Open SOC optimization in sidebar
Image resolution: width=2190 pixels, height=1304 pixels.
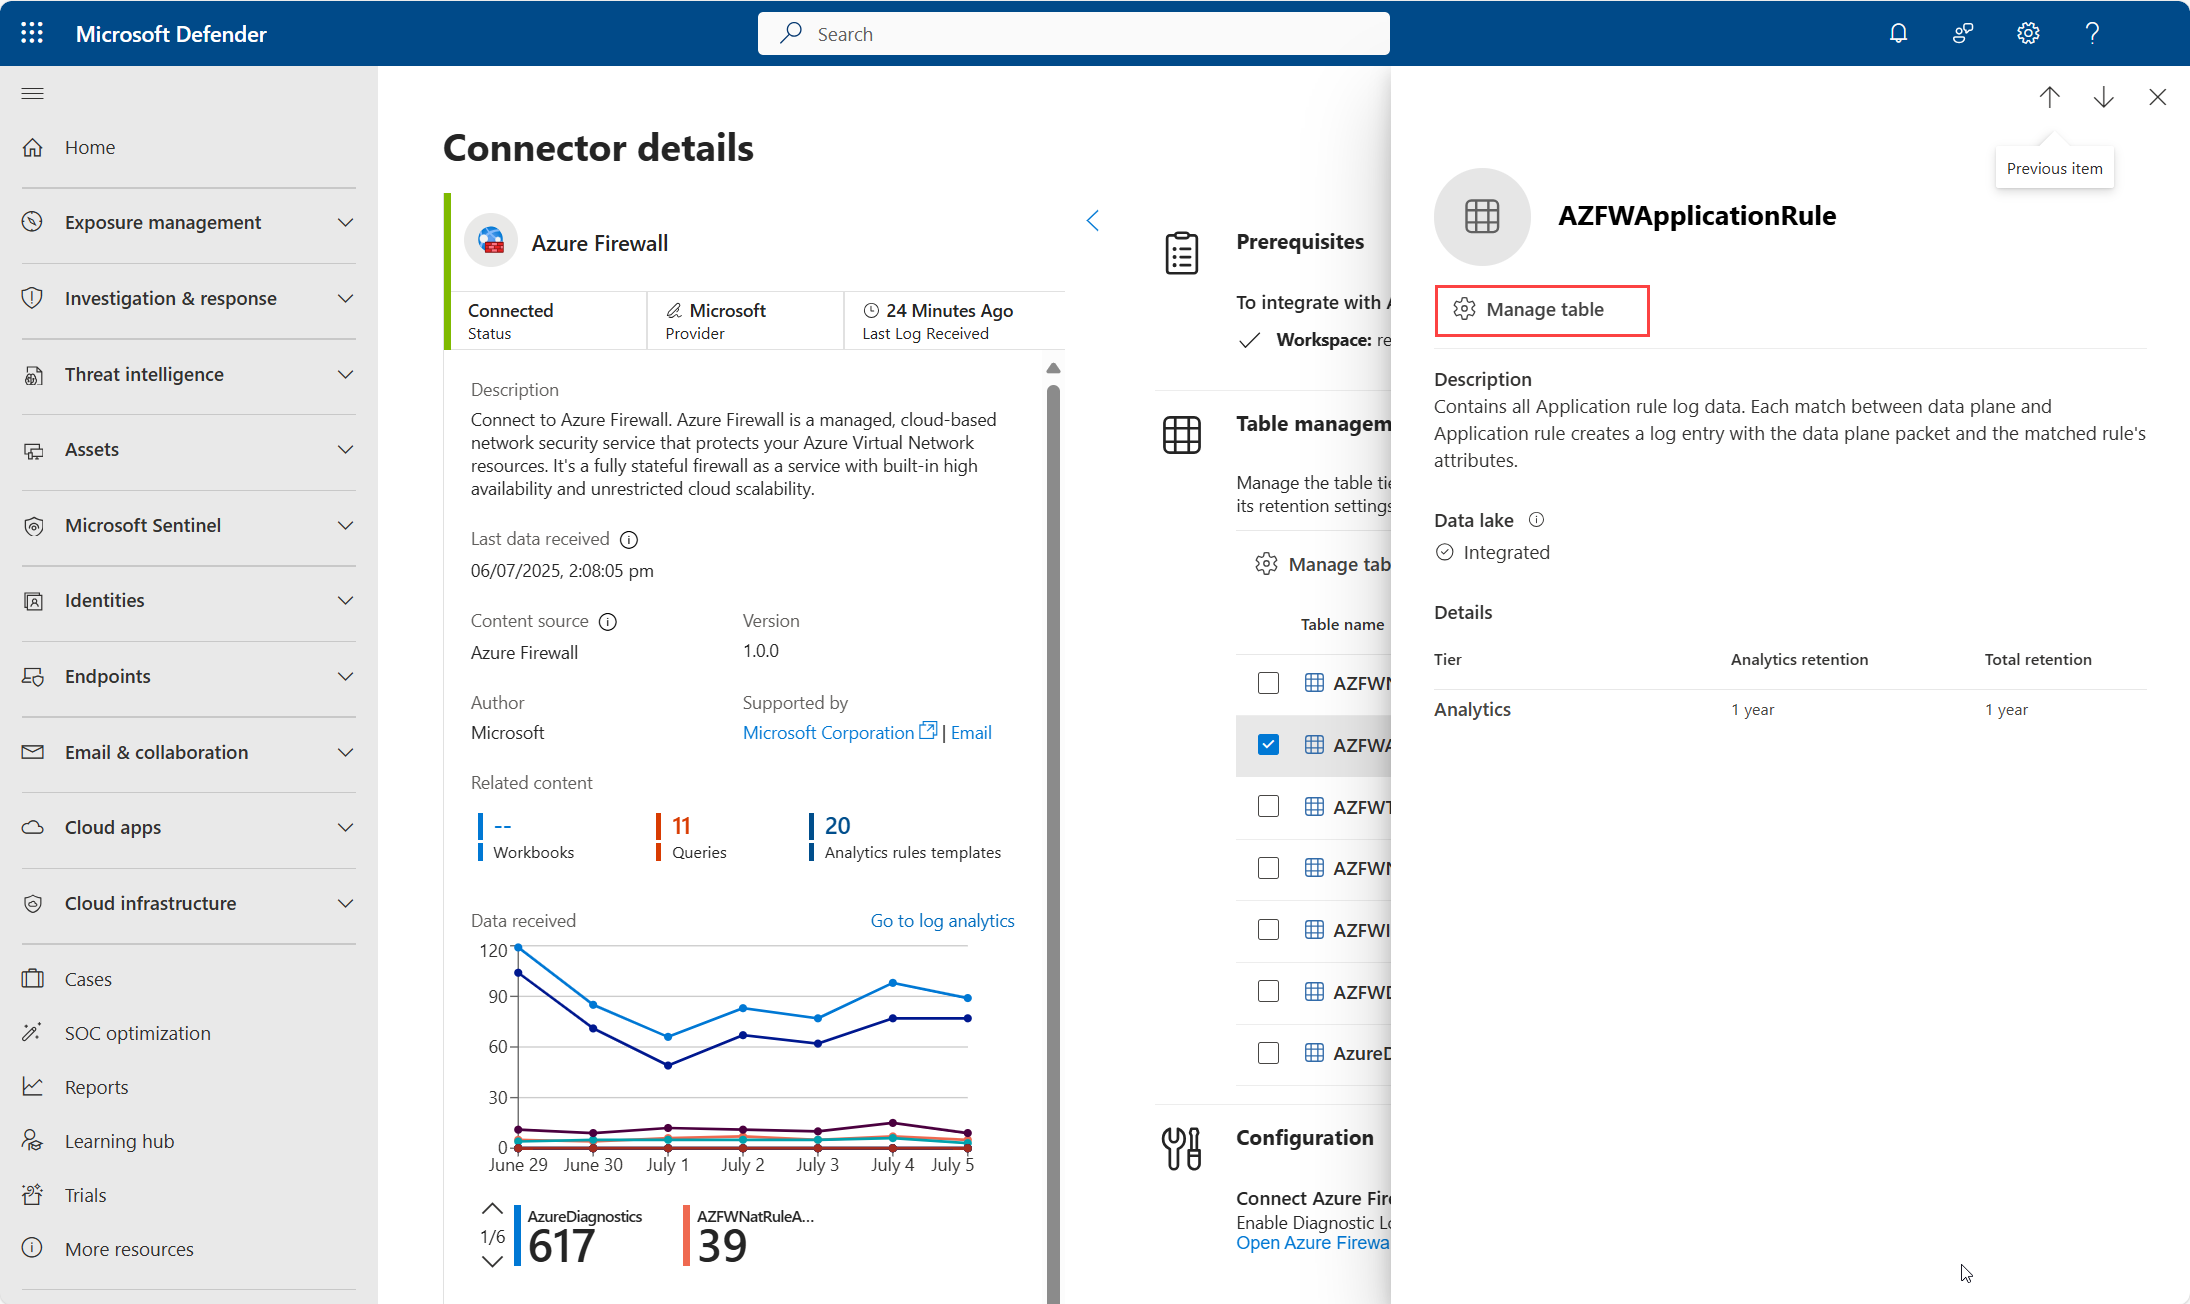click(x=137, y=1033)
